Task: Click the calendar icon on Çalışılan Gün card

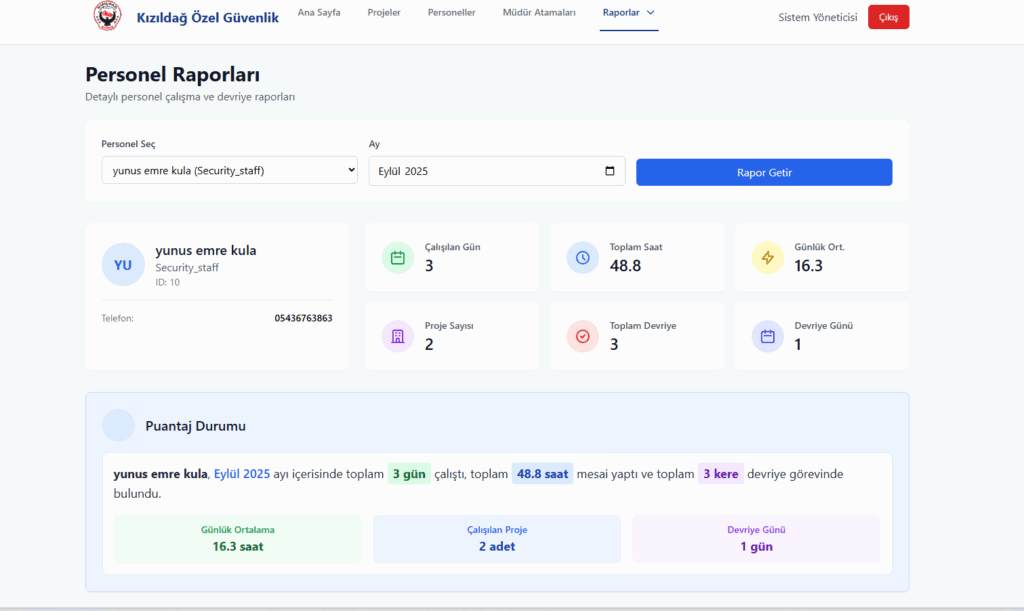Action: [x=398, y=257]
